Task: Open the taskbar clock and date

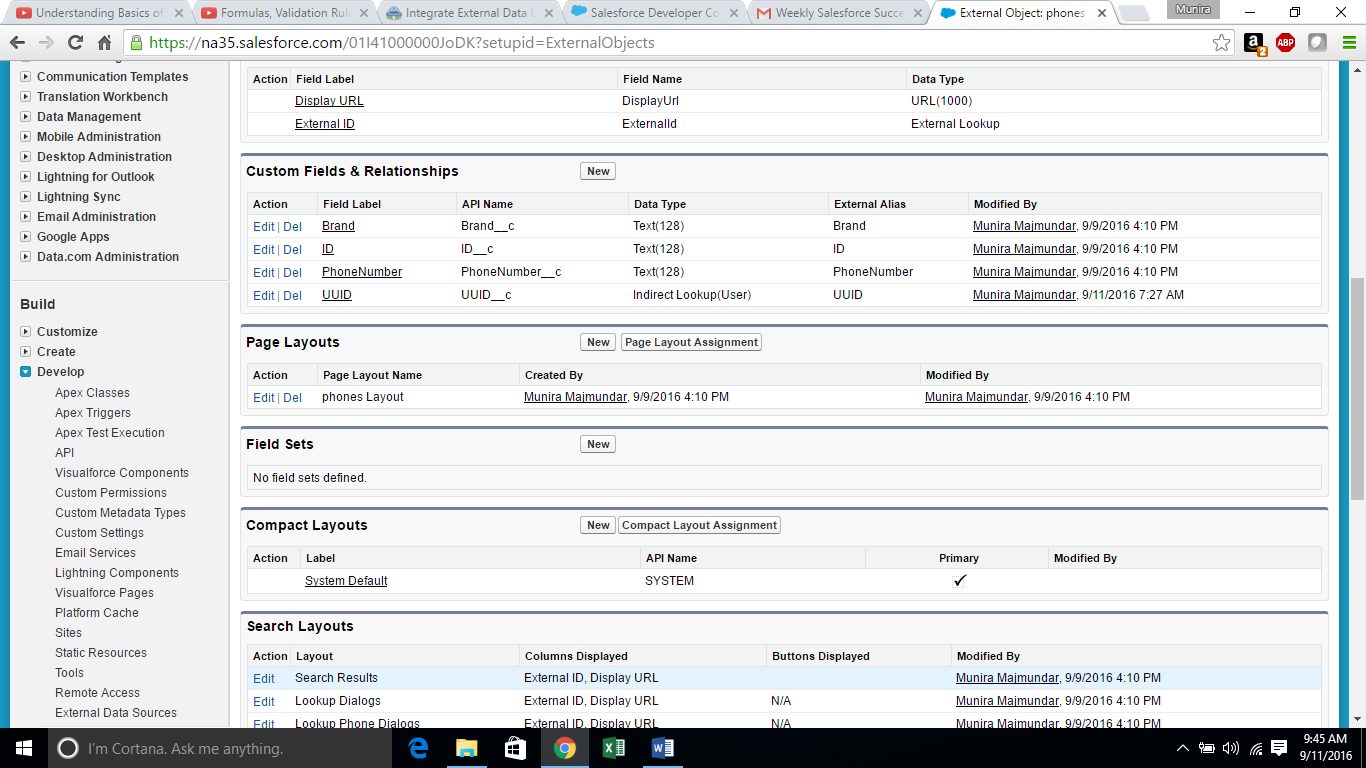Action: [x=1327, y=748]
